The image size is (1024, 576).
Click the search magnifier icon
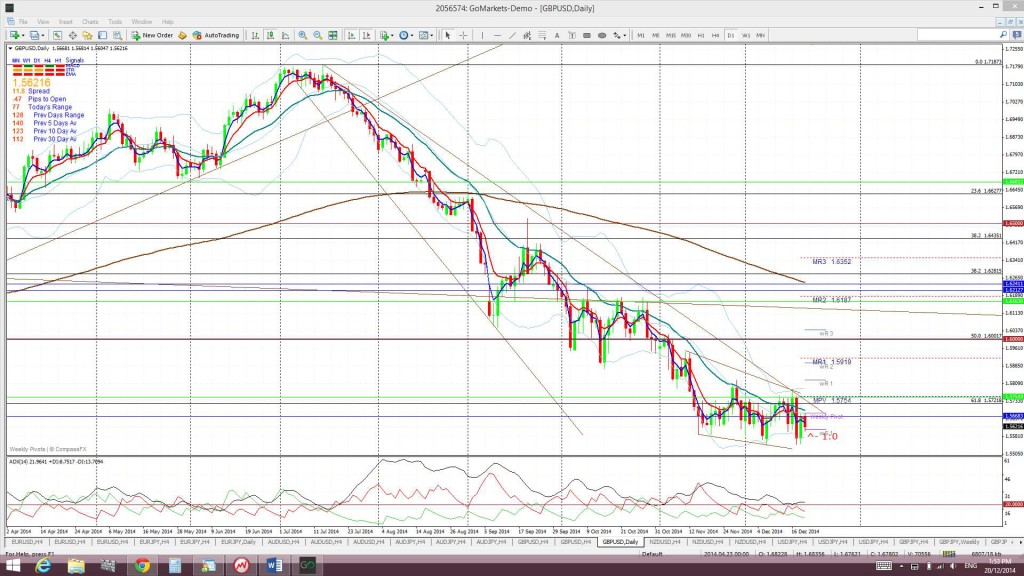1003,35
